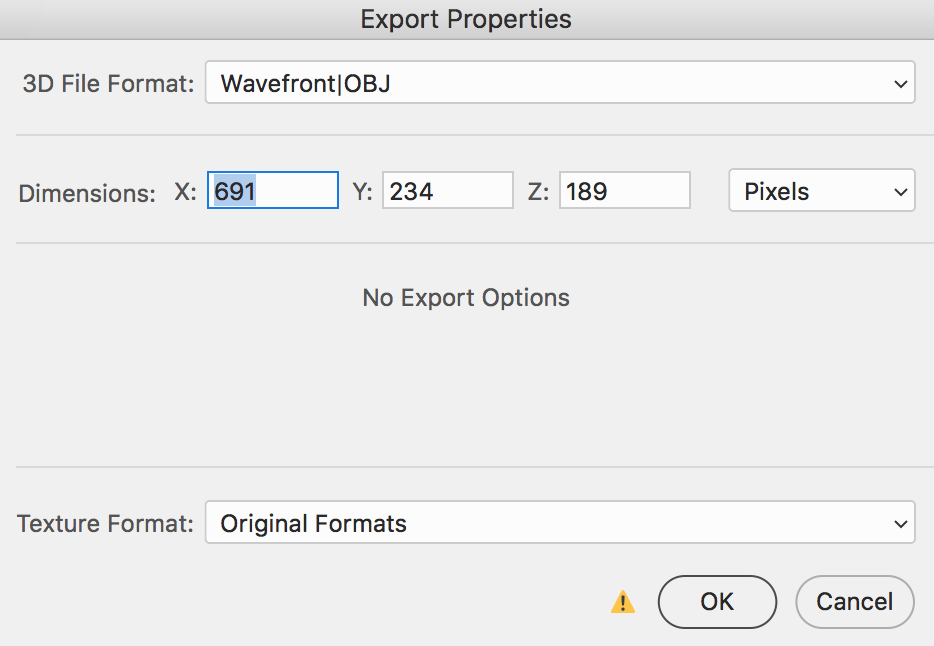Open the Pixels units dropdown
Viewport: 934px width, 646px height.
[821, 191]
